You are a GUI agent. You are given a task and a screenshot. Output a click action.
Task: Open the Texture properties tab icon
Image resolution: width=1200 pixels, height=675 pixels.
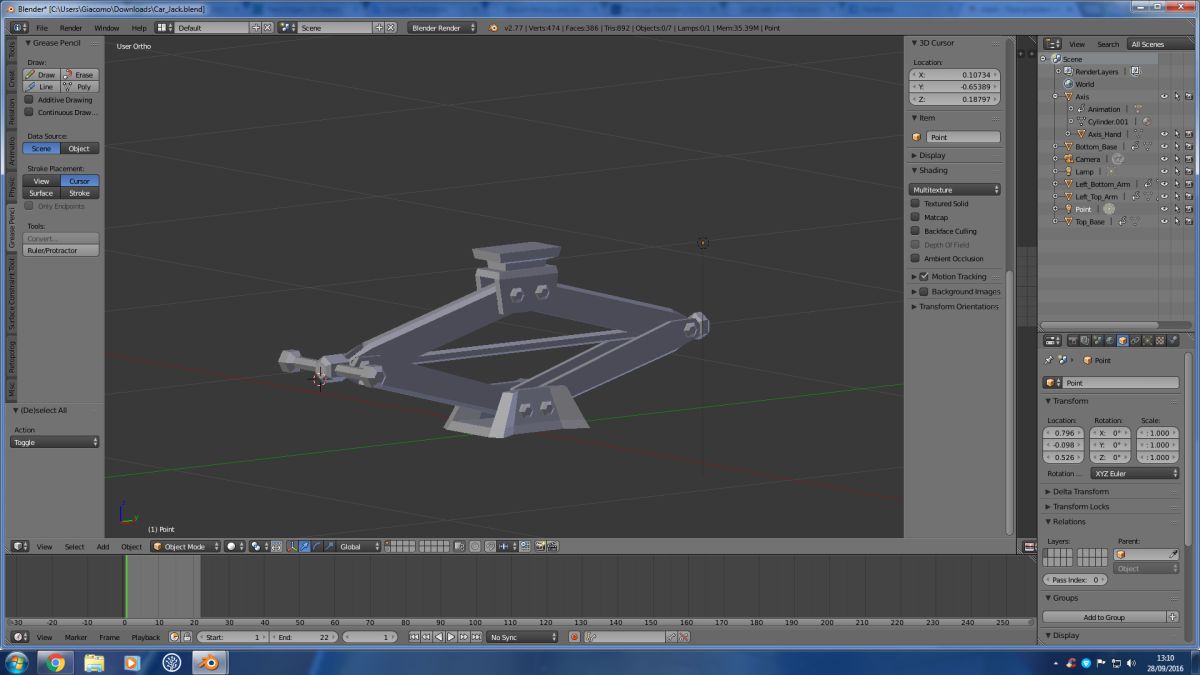1159,340
